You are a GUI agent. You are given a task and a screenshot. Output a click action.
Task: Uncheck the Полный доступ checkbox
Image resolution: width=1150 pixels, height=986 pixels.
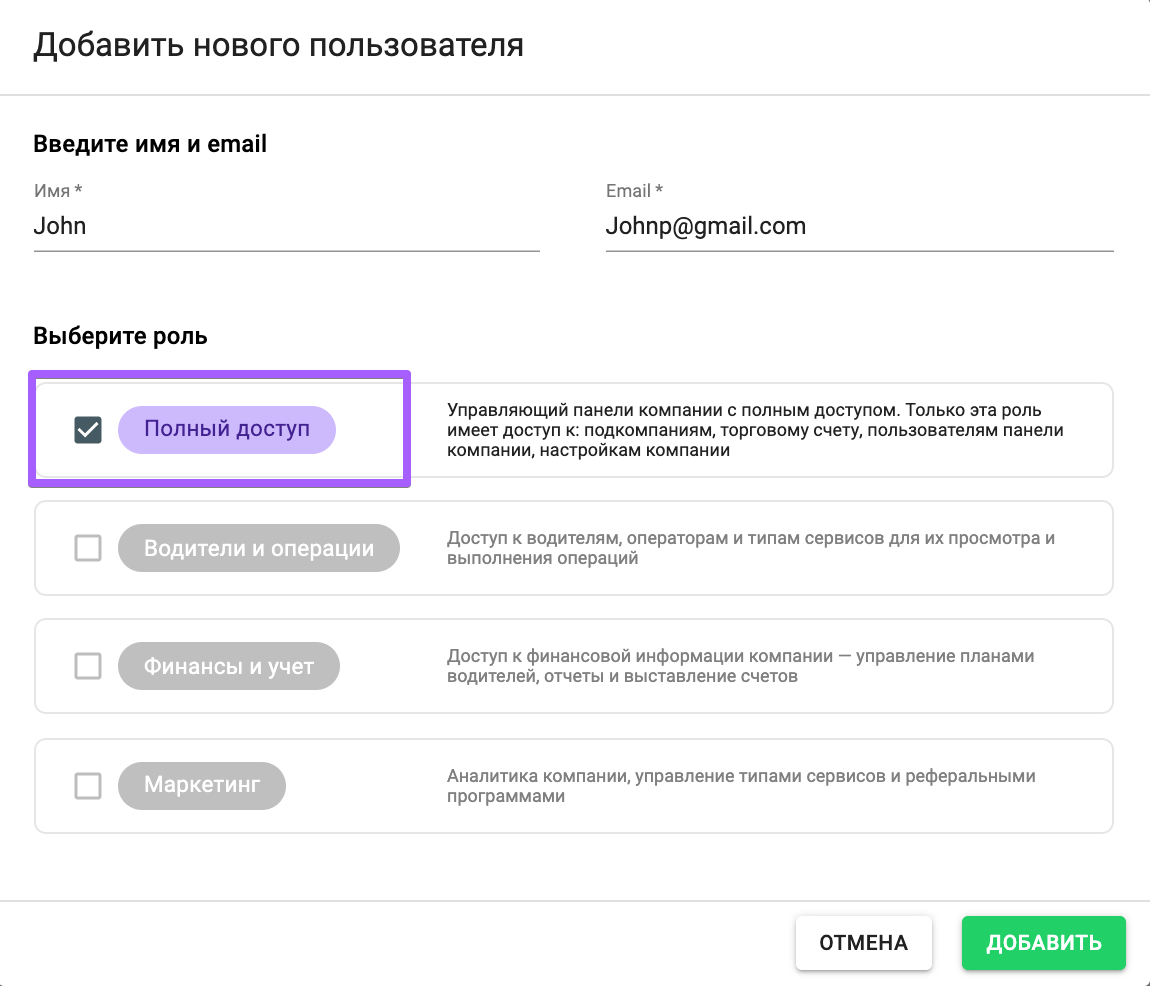click(x=88, y=430)
